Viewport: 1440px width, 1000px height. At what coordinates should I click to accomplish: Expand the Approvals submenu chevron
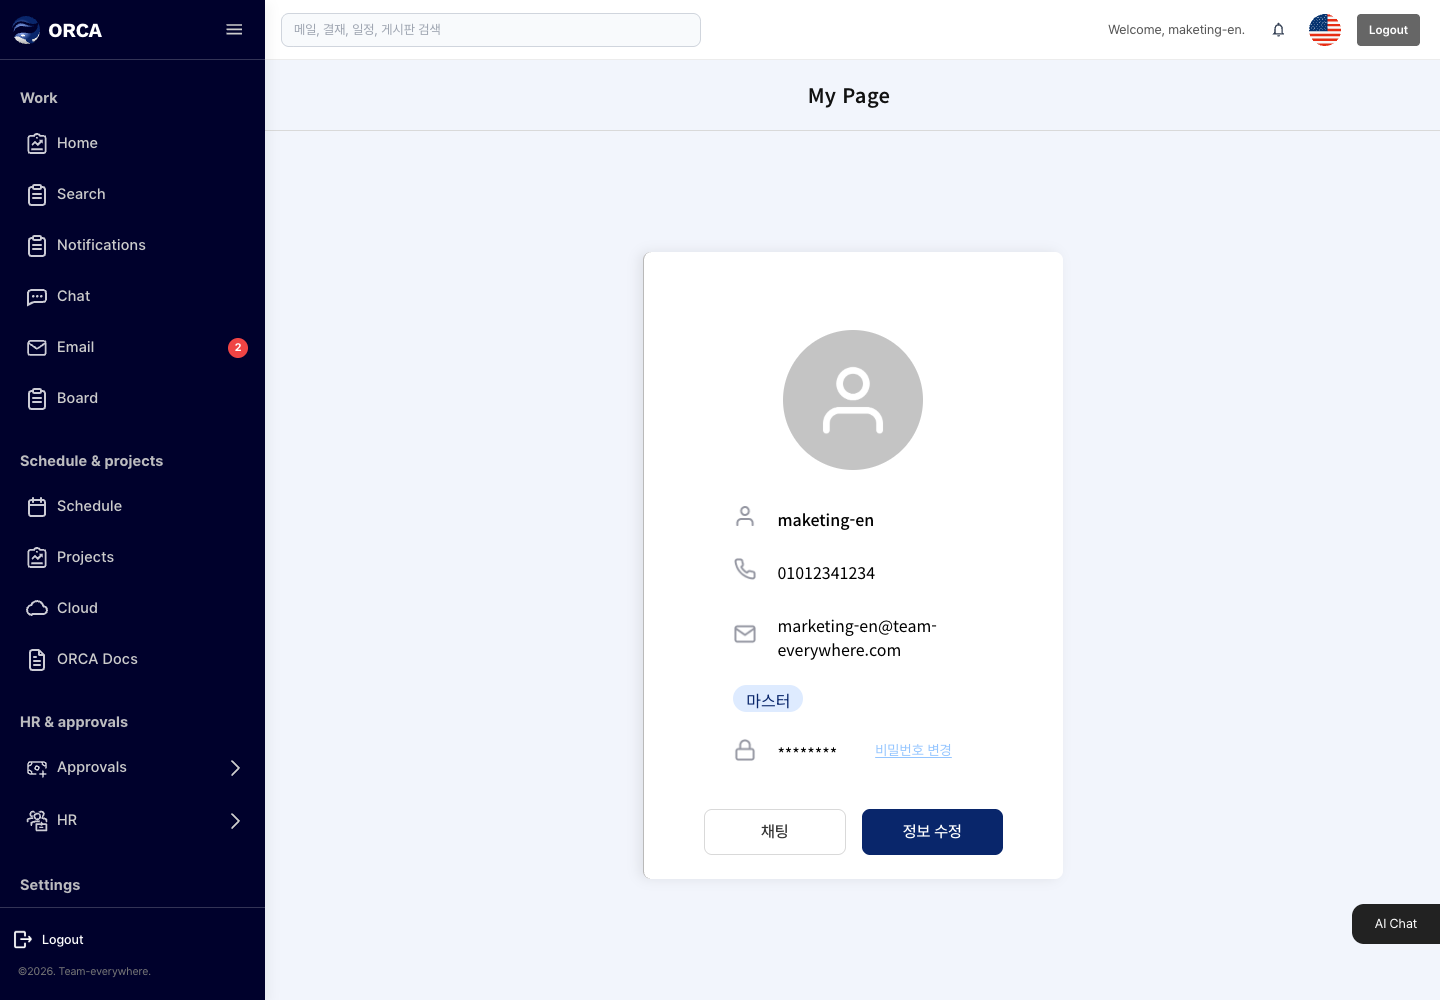(236, 768)
